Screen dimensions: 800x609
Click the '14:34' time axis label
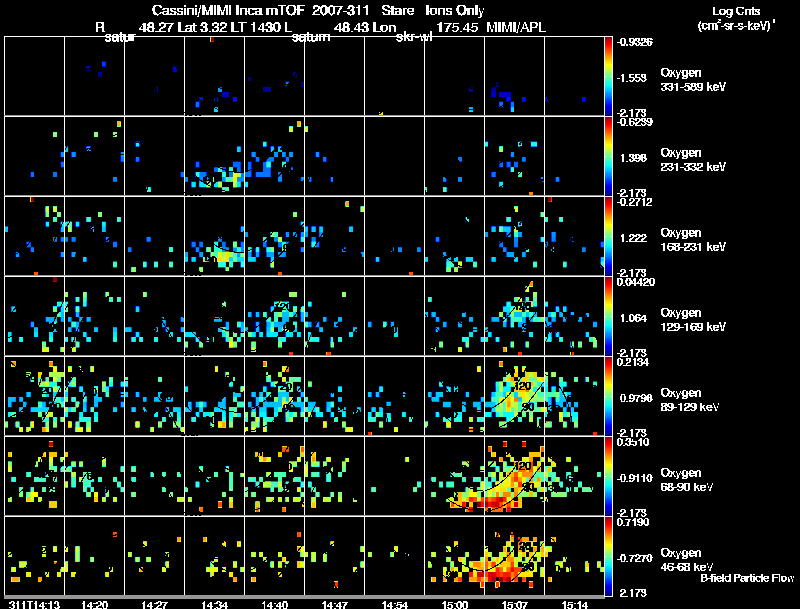[214, 605]
